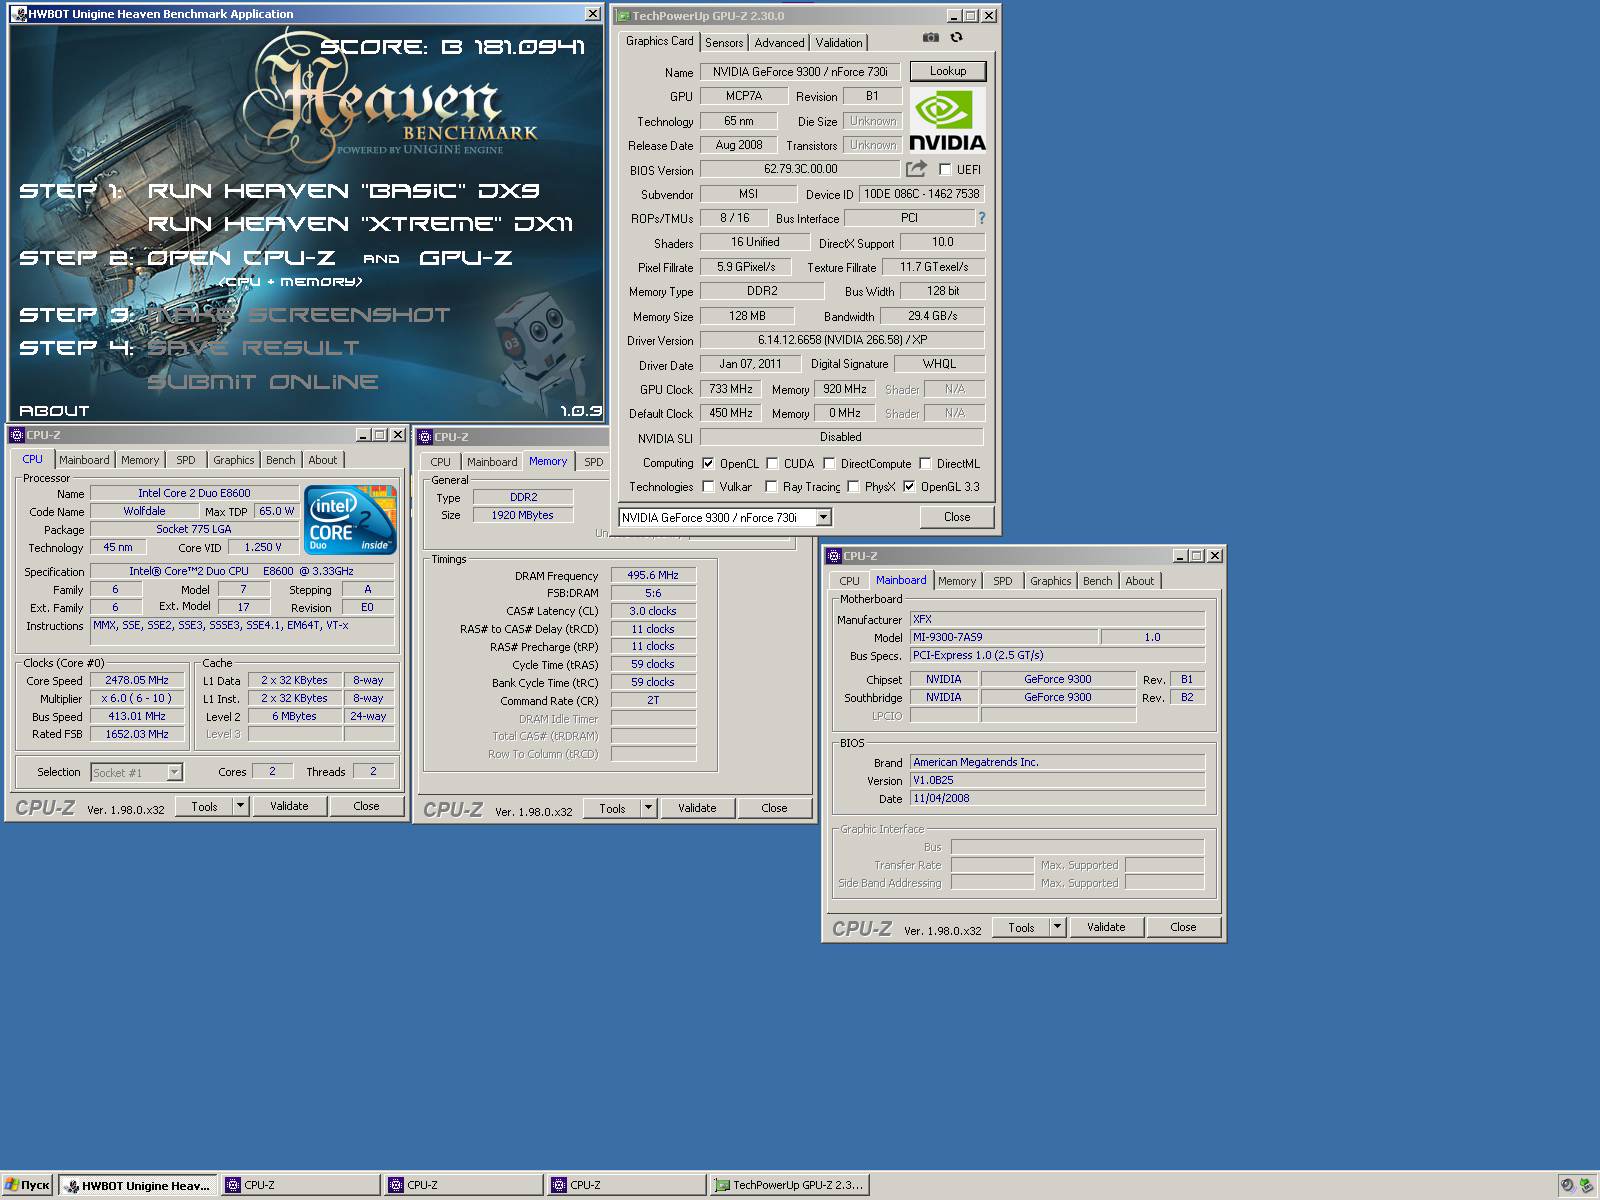Screen dimensions: 1600x1200
Task: Open the Validation tab in GPU-Z
Action: [x=839, y=43]
